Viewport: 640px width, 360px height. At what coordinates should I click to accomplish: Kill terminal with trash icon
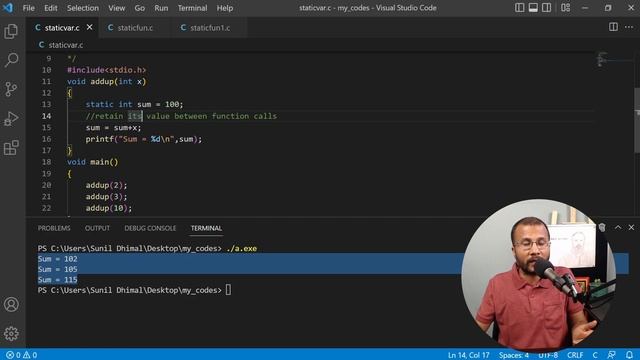[x=602, y=227]
